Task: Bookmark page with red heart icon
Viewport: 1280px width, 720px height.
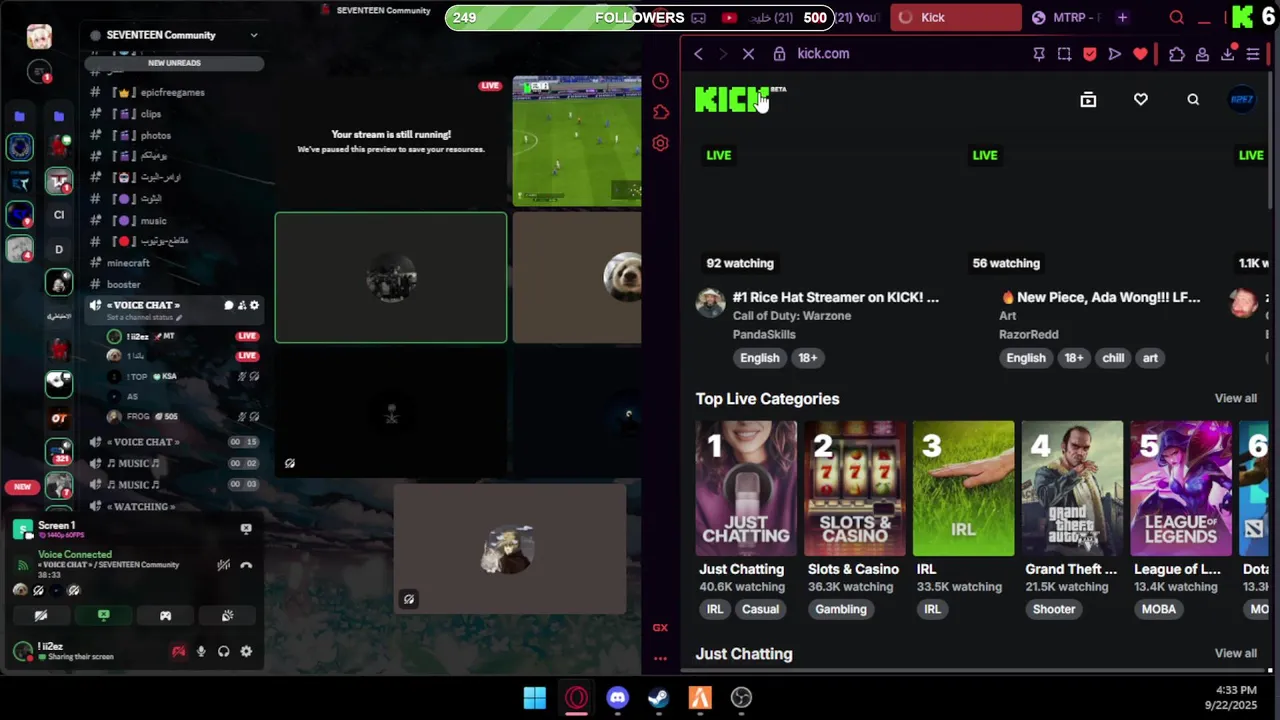Action: [1140, 54]
